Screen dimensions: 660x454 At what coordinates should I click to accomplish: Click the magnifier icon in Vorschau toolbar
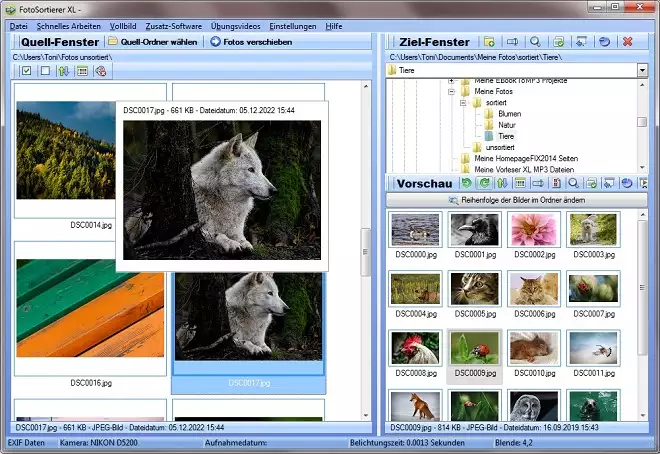pos(573,184)
